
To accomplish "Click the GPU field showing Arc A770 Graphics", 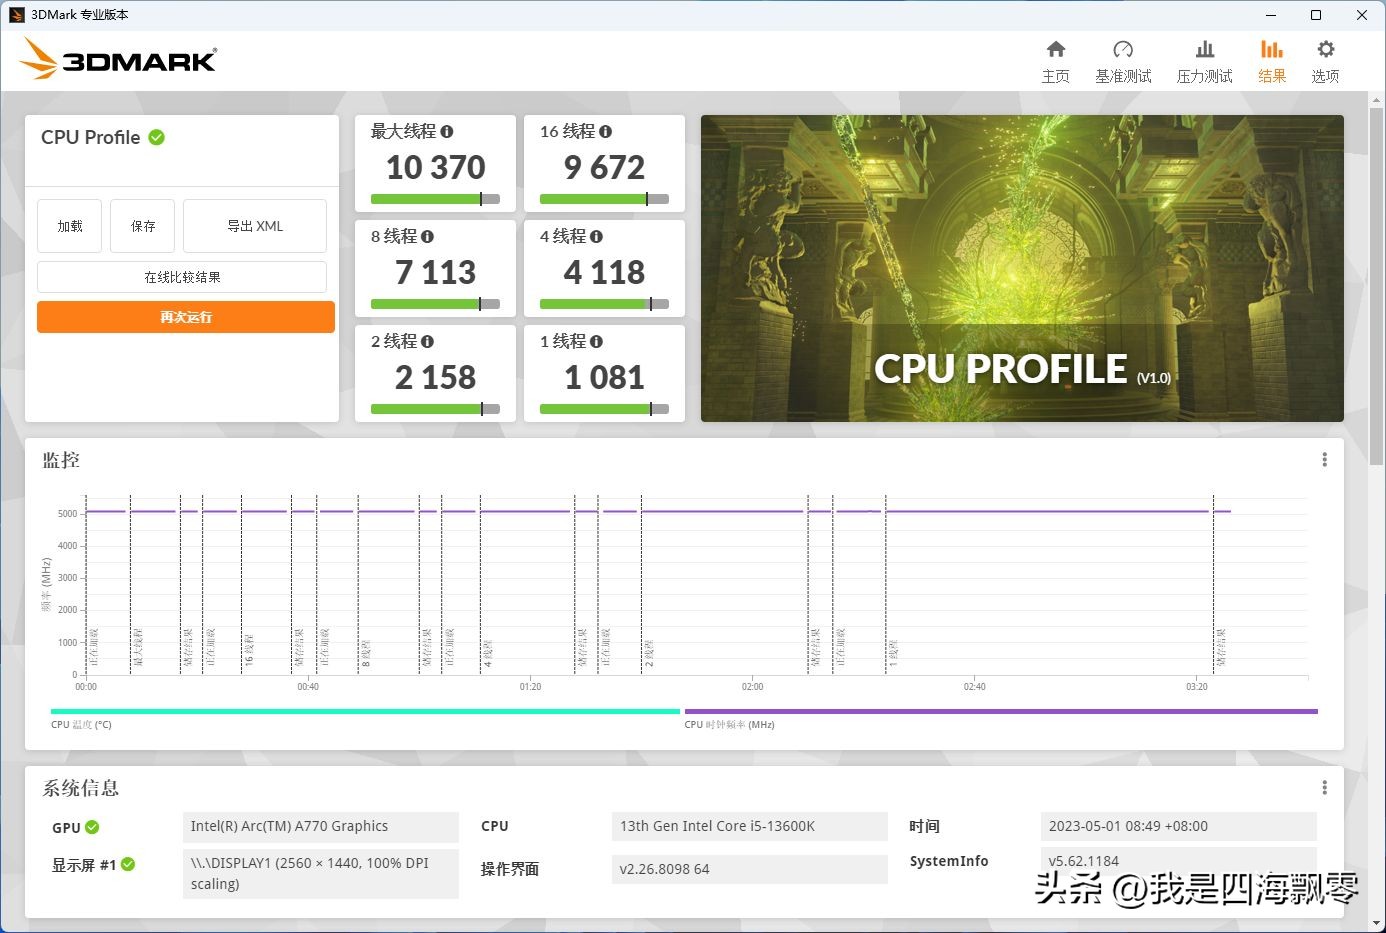I will pyautogui.click(x=320, y=827).
